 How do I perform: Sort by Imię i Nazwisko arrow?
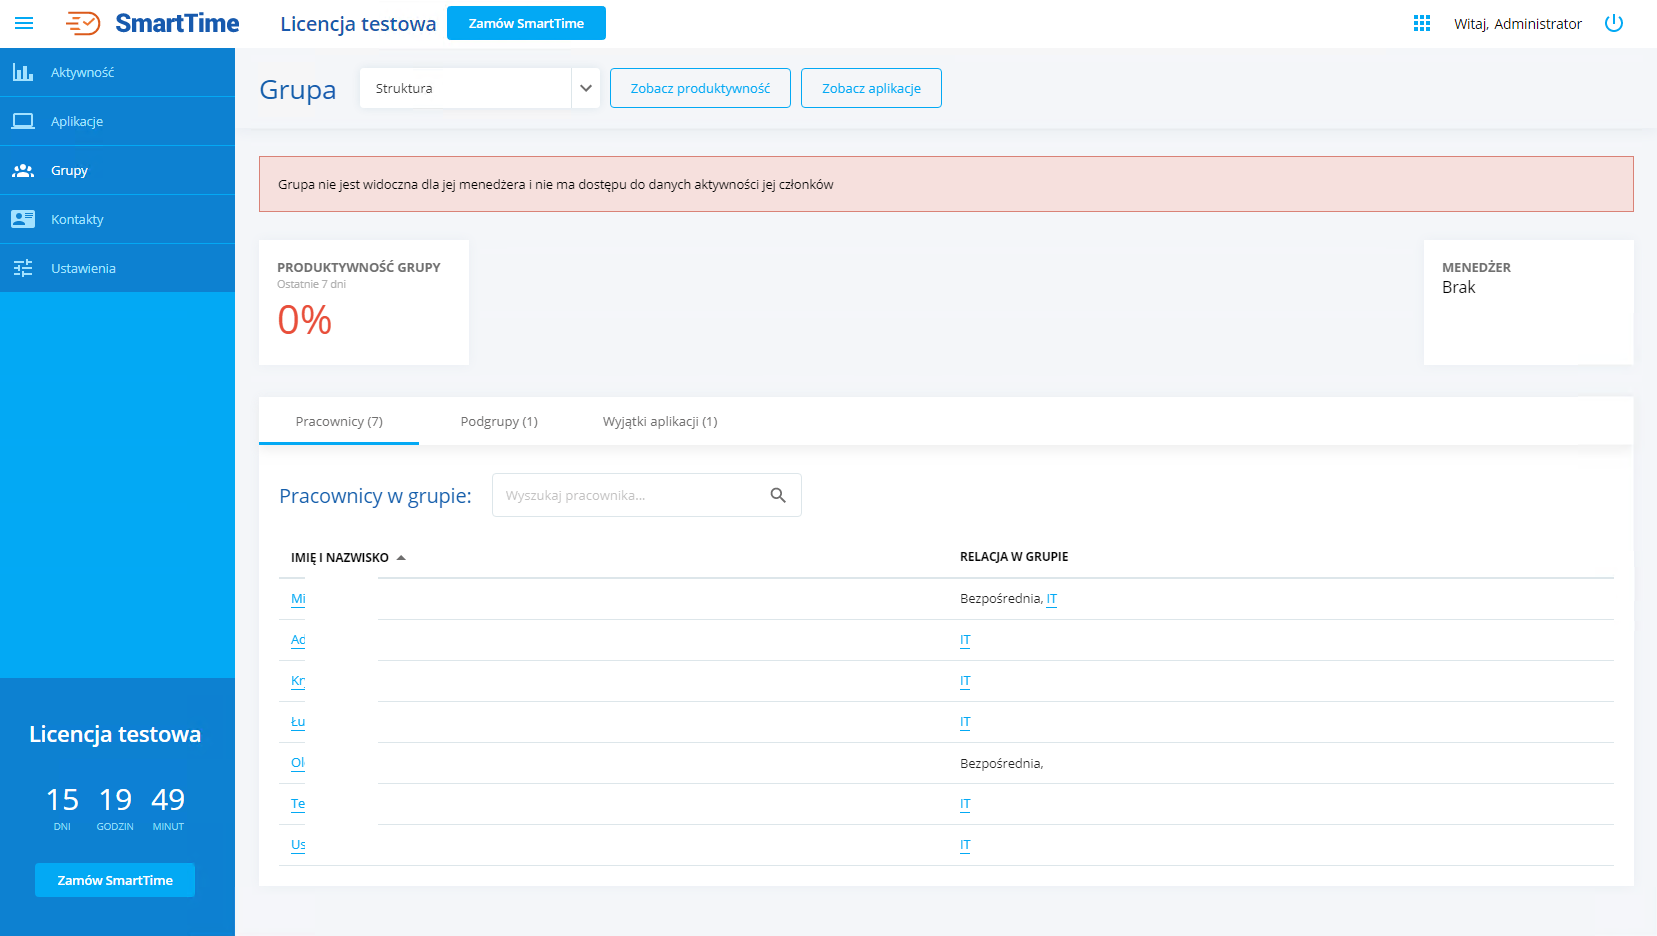tap(401, 558)
